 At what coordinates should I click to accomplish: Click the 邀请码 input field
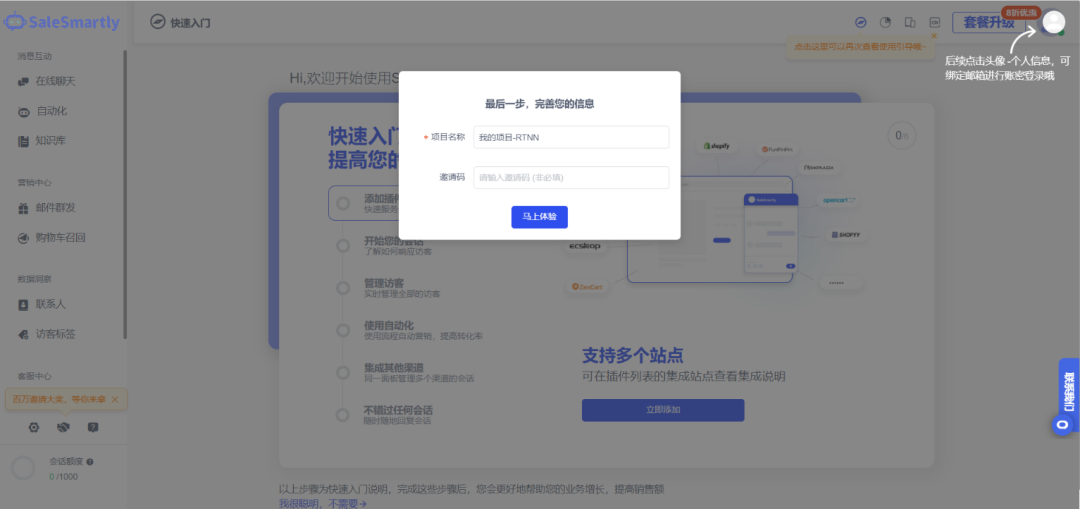571,178
